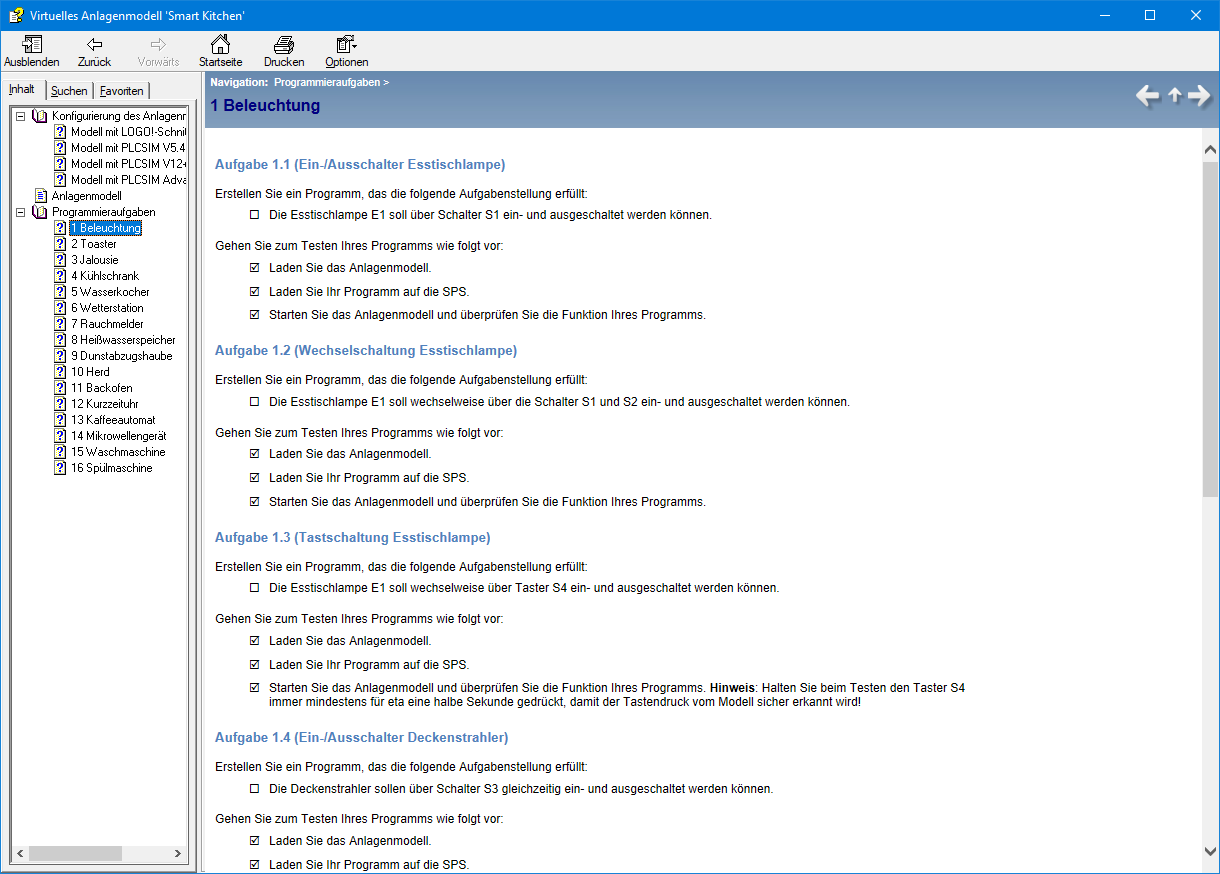The height and width of the screenshot is (874, 1220).
Task: Collapse the Konfigurierung des Anlagenmodells tree node
Action: 21,116
